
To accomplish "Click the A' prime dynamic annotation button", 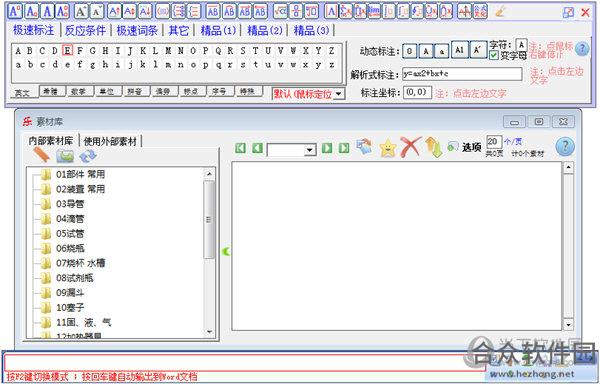I will click(478, 50).
